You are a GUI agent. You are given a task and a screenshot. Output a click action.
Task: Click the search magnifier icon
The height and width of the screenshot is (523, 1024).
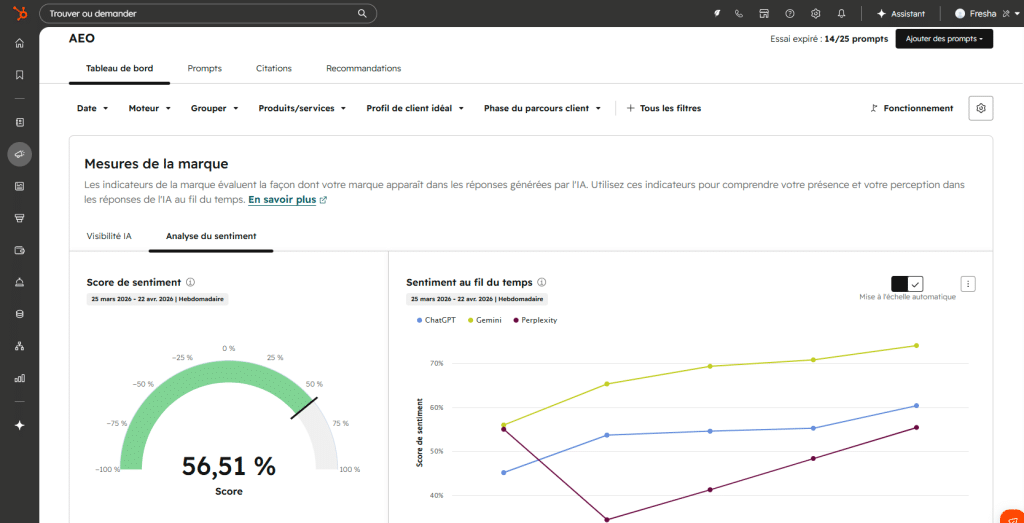tap(362, 13)
